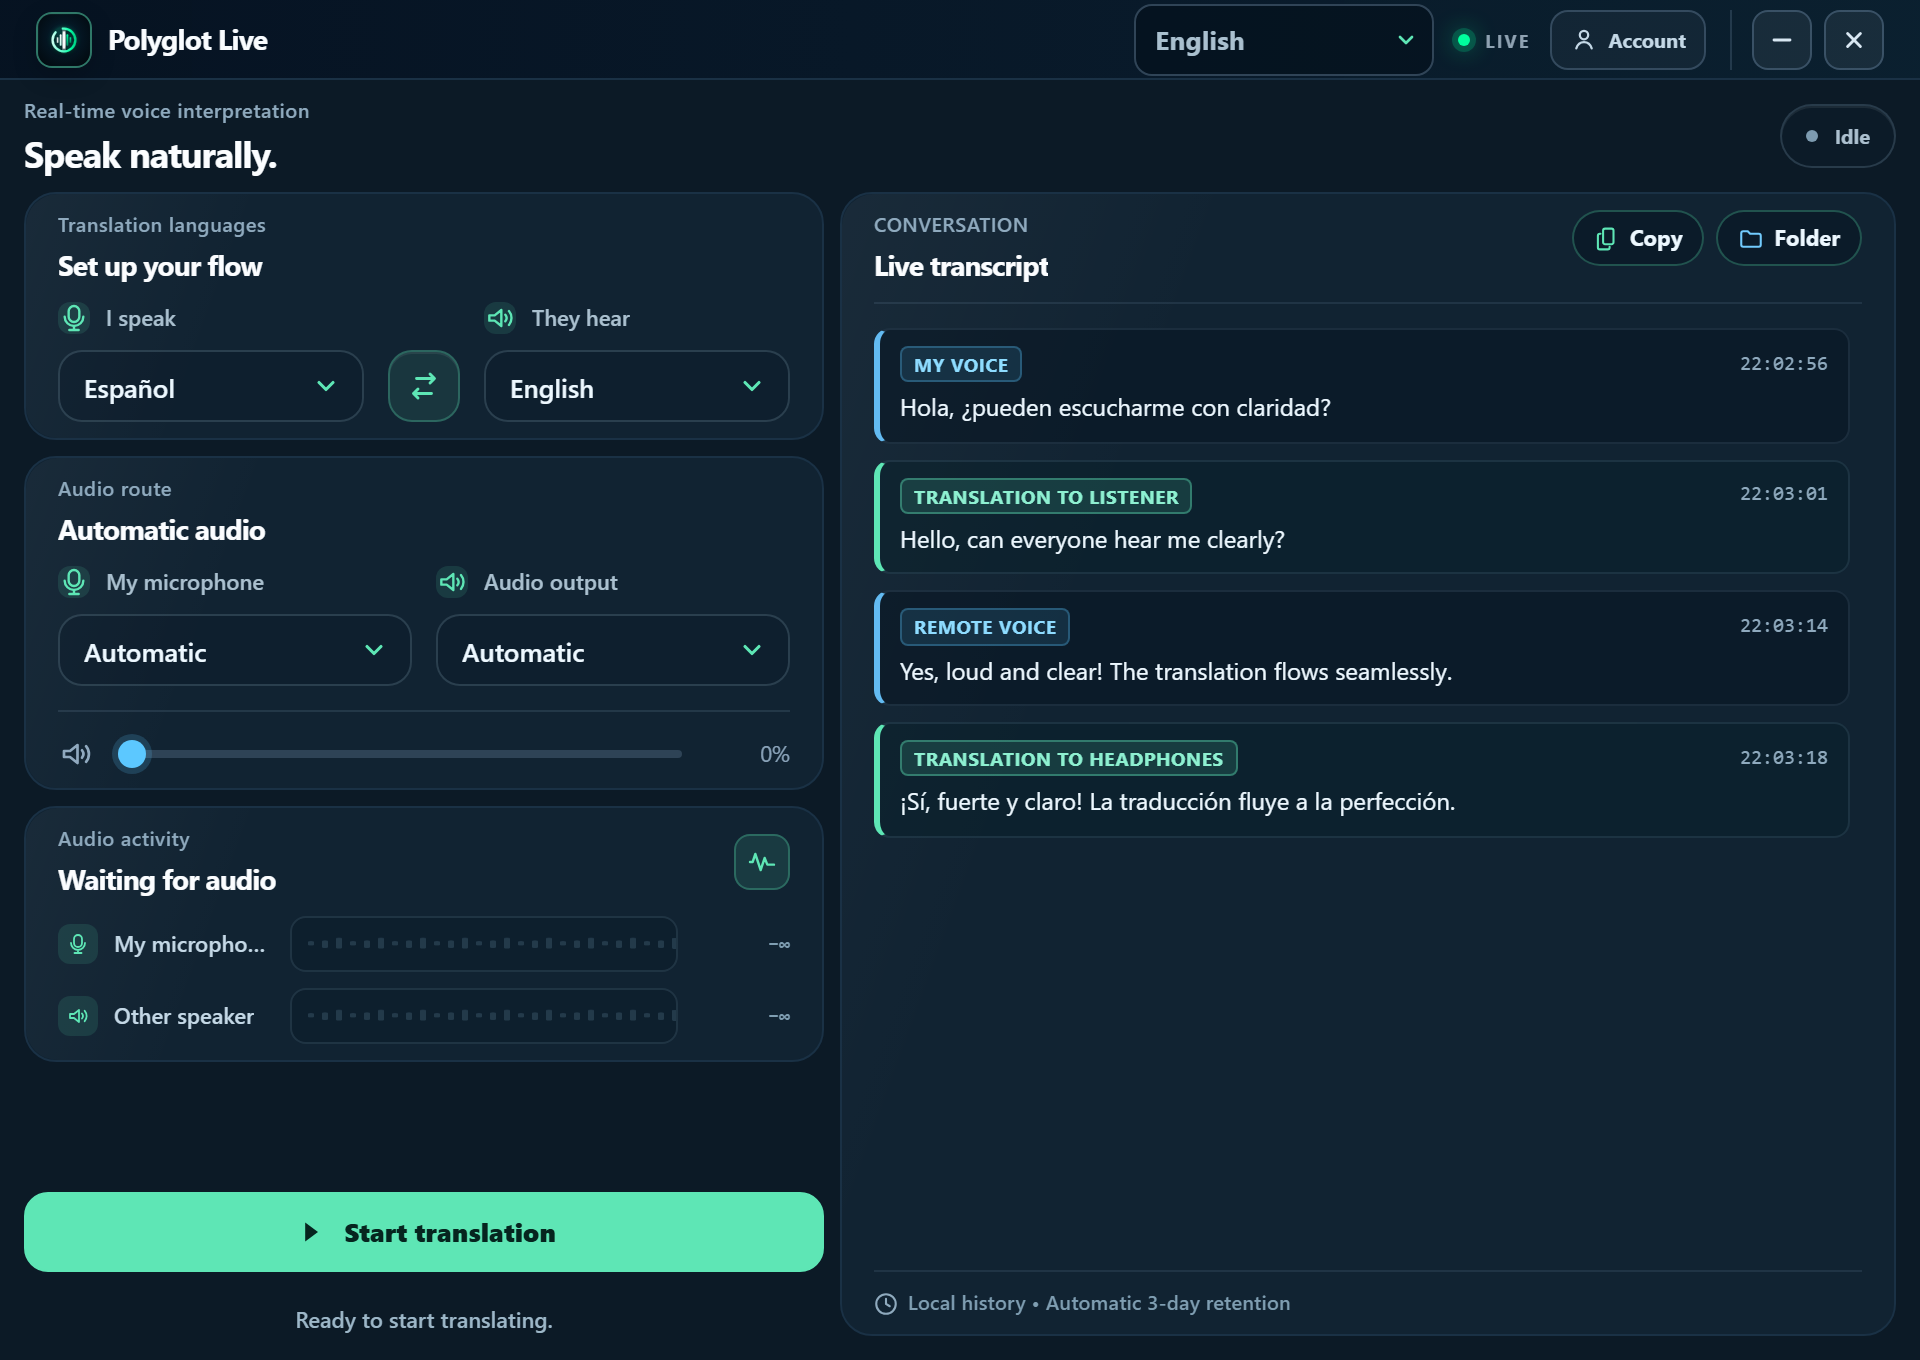Click the mic icon in audio activity row
The width and height of the screenshot is (1920, 1360).
78,944
